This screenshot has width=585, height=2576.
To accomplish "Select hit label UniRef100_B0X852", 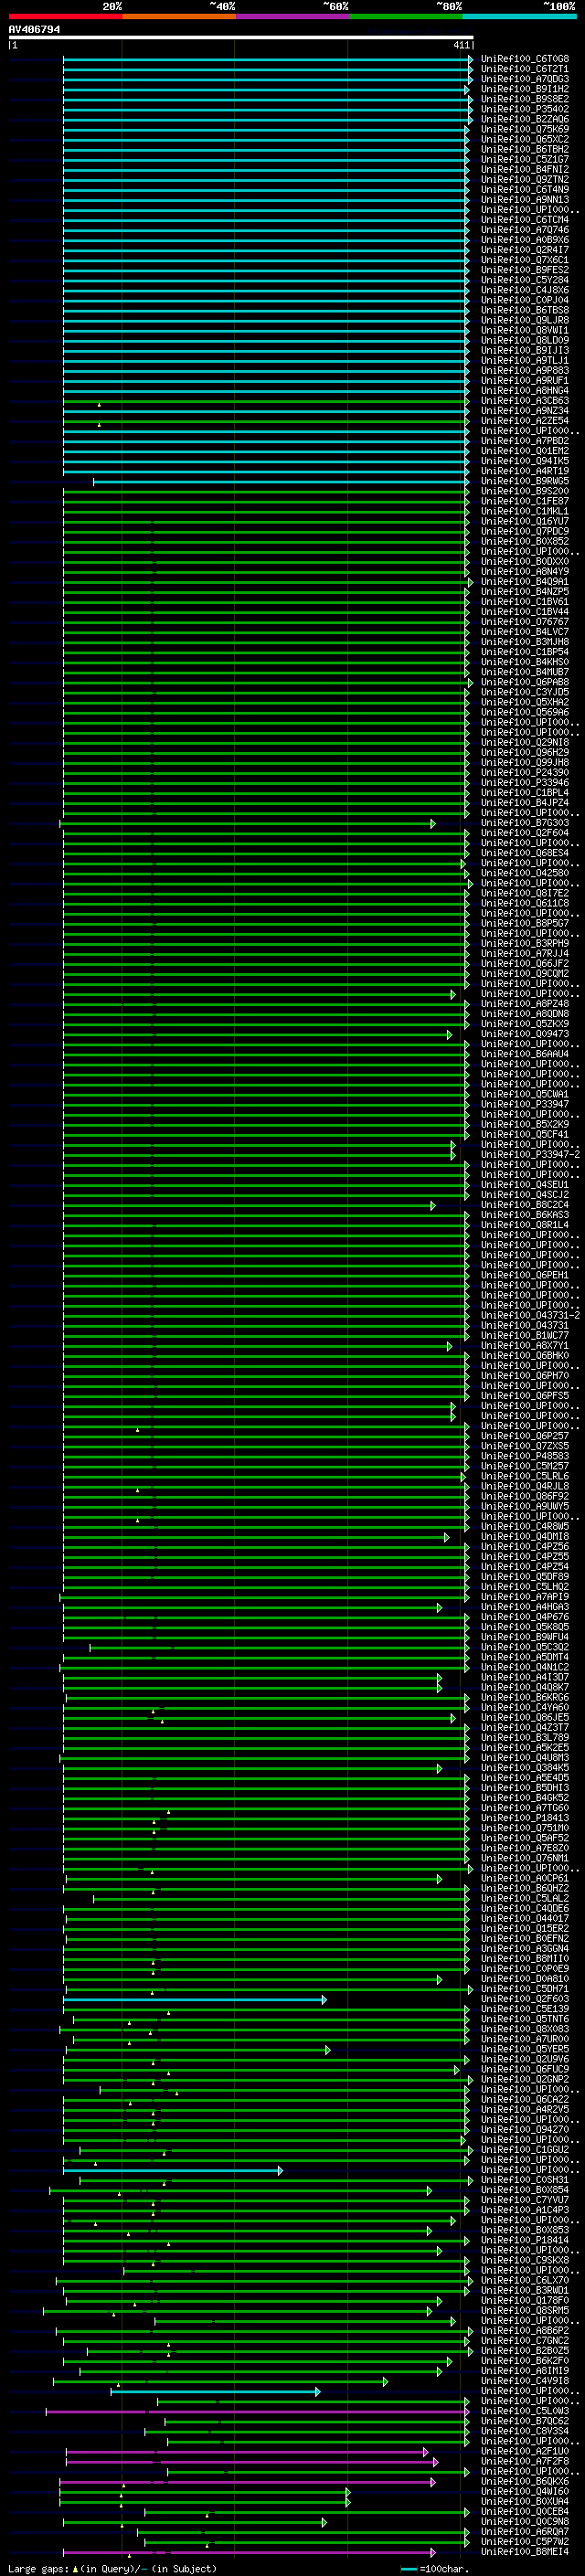I will [x=525, y=541].
